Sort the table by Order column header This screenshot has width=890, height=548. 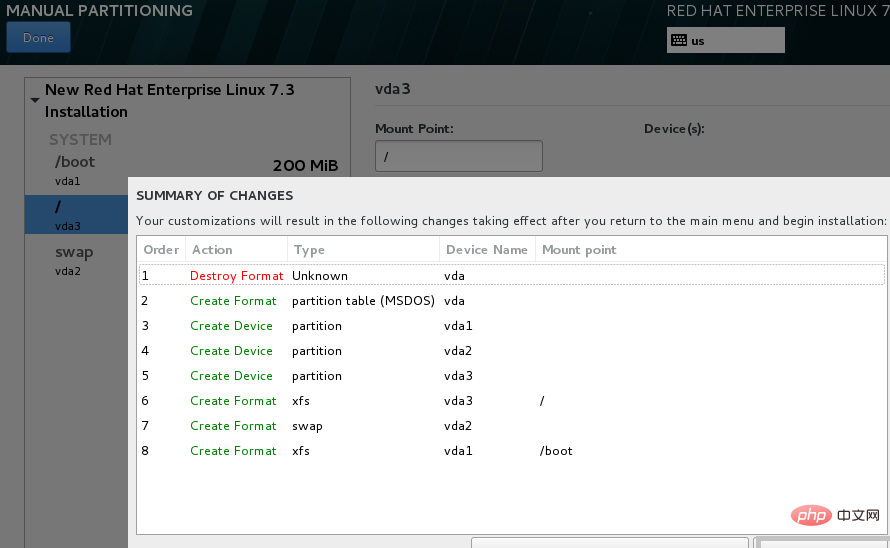161,250
